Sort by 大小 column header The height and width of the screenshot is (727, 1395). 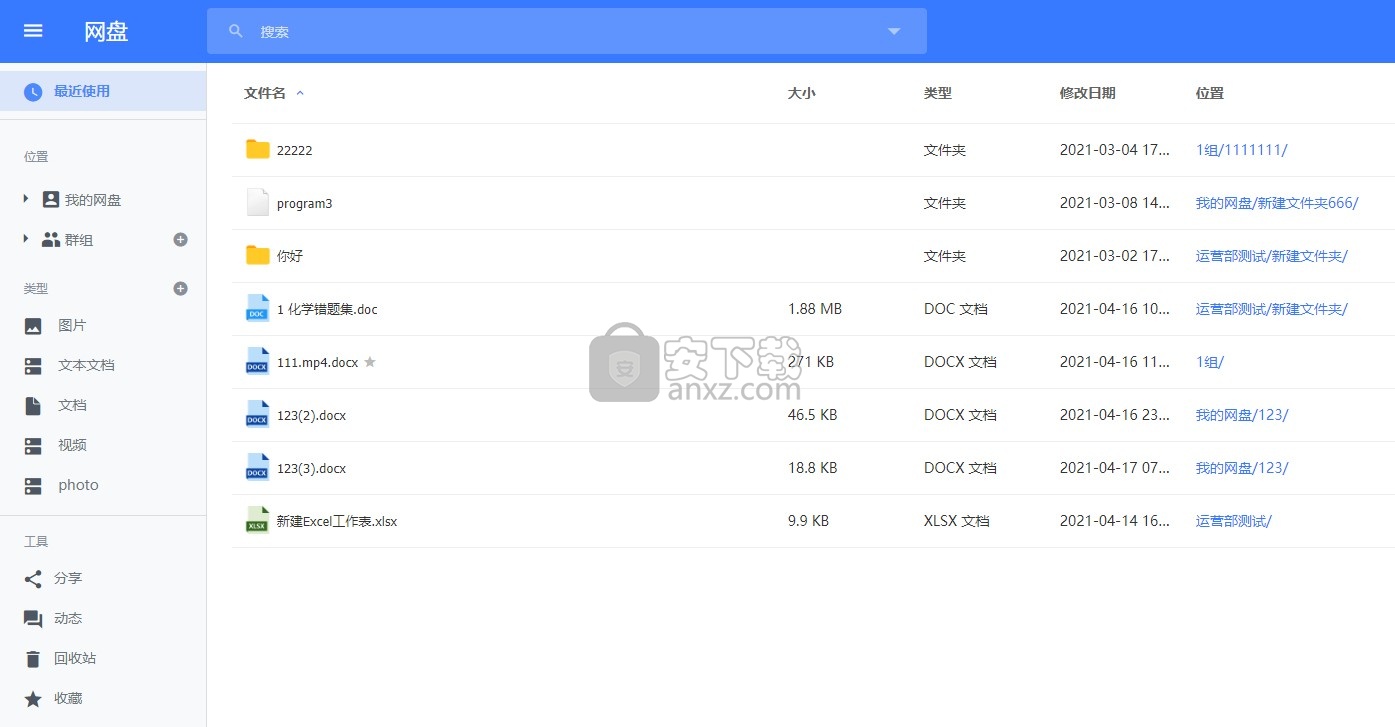point(802,93)
